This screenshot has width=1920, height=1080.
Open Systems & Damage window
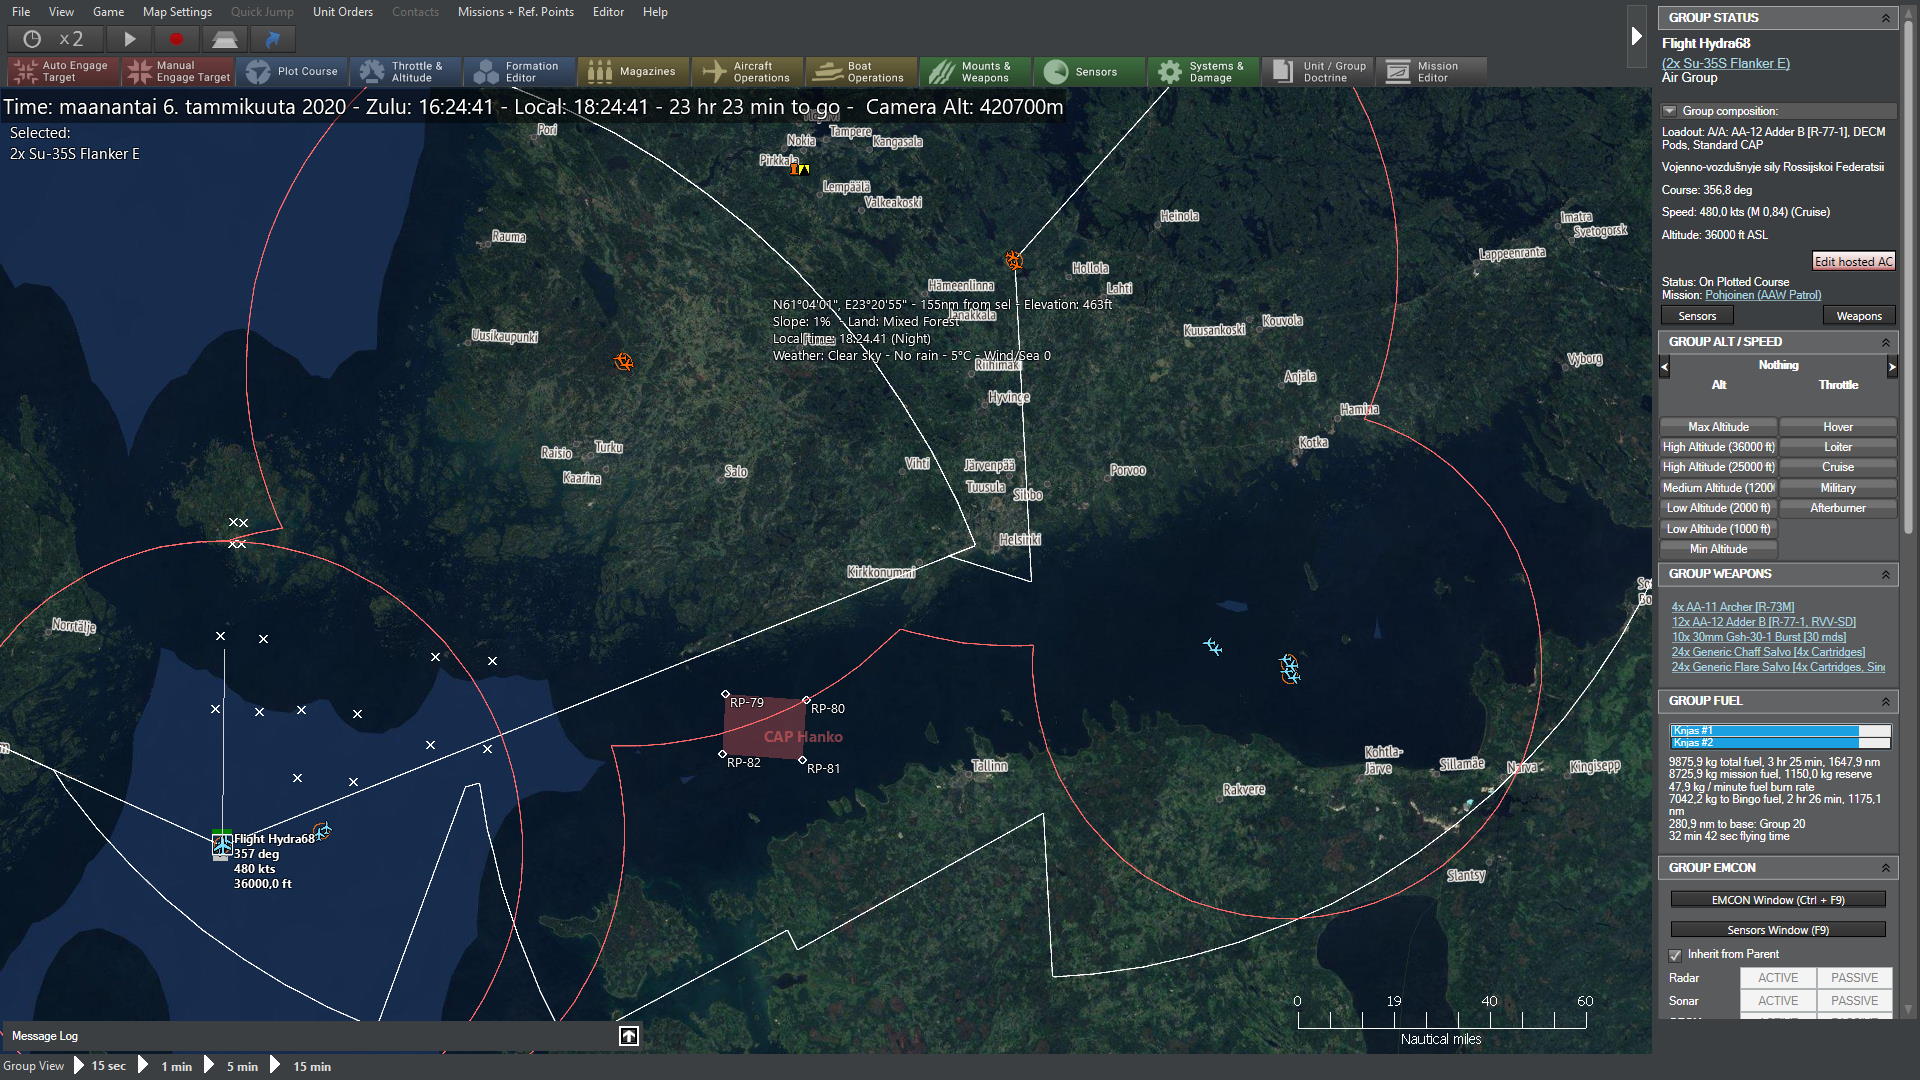[1202, 71]
